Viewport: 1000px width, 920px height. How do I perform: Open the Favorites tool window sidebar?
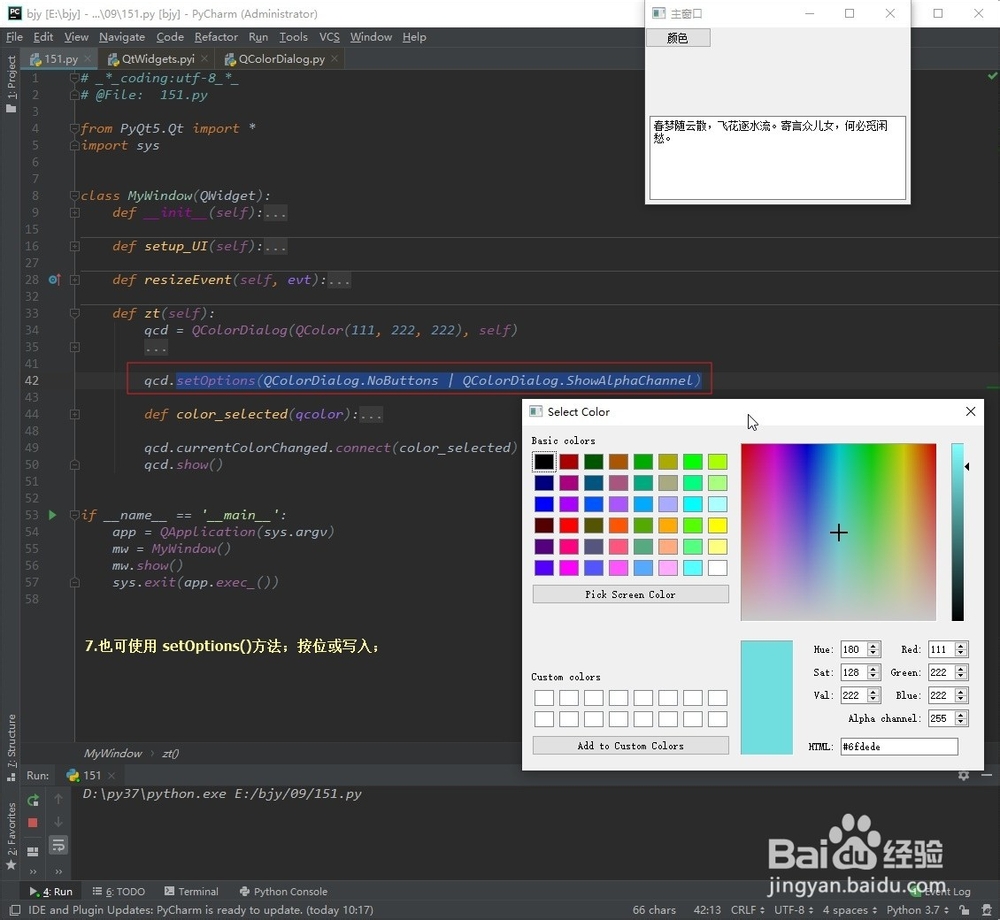[x=11, y=836]
